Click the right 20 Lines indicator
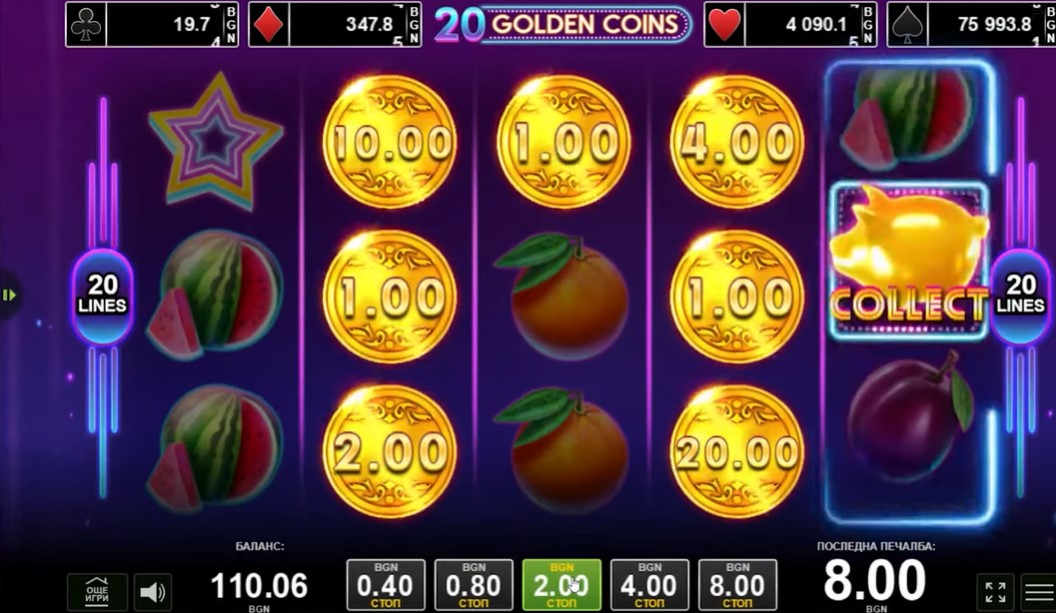This screenshot has height=613, width=1056. point(1020,295)
